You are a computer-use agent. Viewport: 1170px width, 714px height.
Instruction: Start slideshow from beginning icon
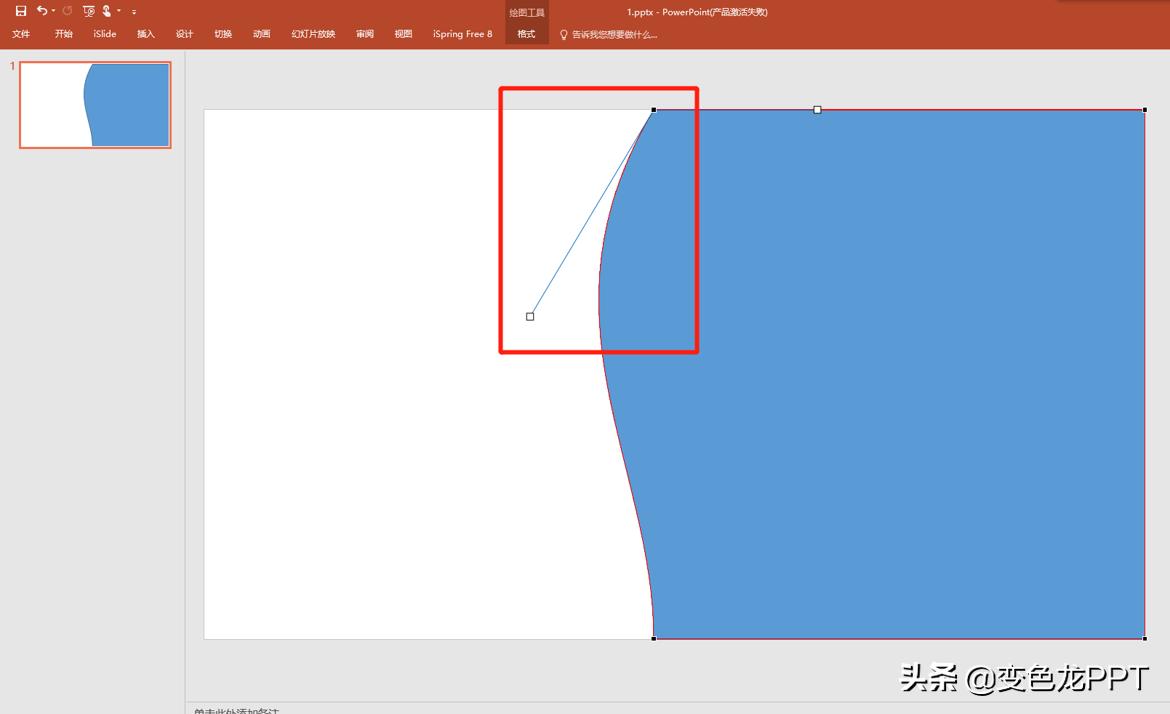coord(89,11)
